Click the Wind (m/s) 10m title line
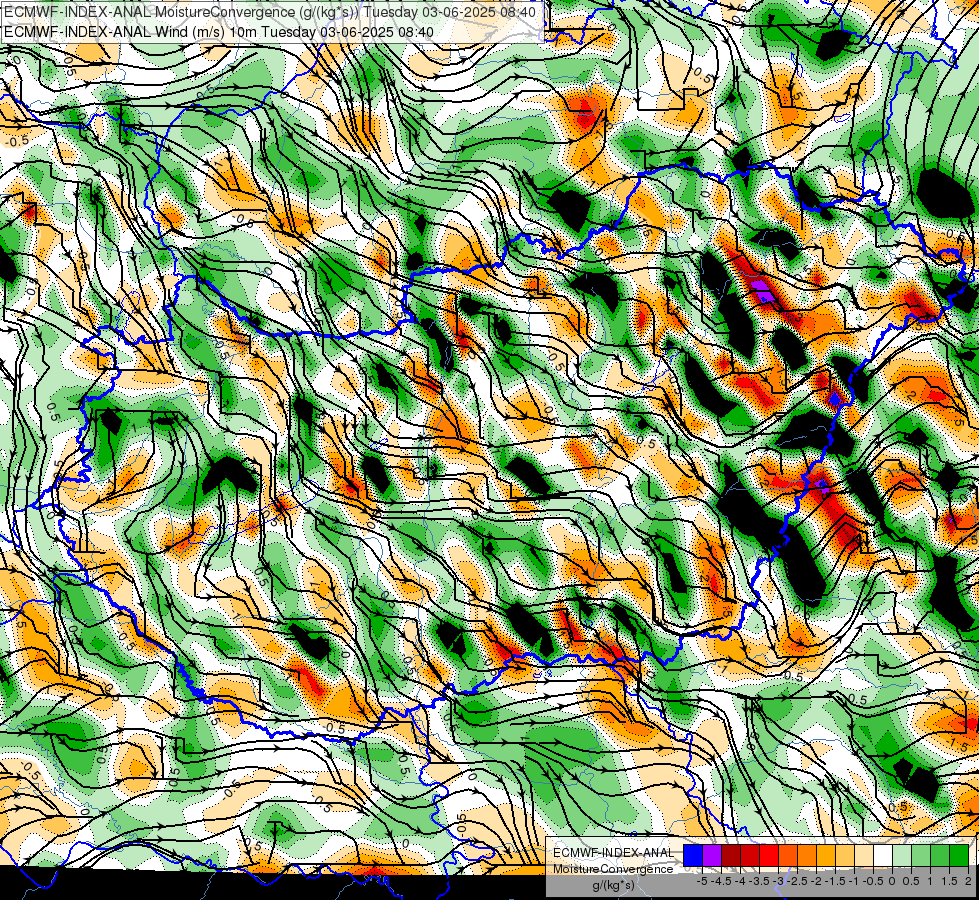Image resolution: width=979 pixels, height=900 pixels. 219,31
